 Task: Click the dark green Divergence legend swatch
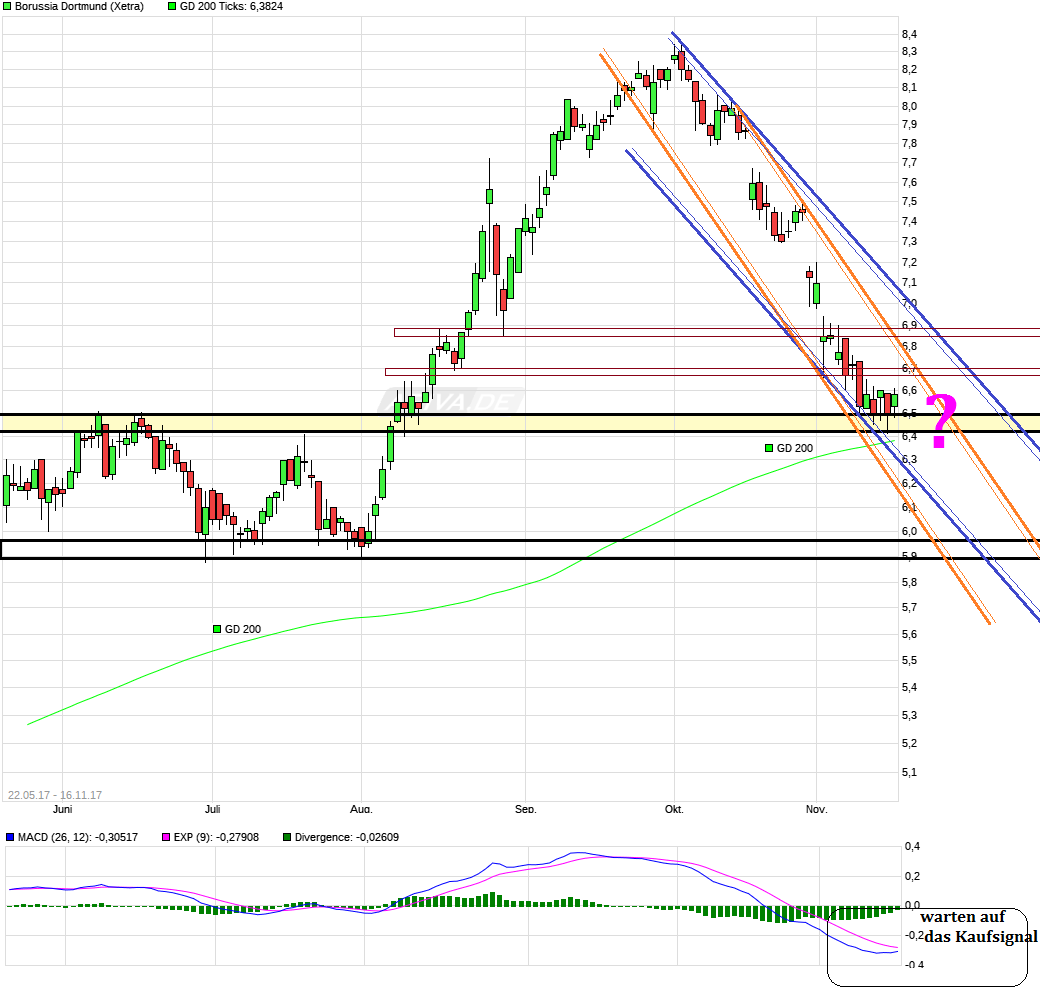[x=287, y=837]
